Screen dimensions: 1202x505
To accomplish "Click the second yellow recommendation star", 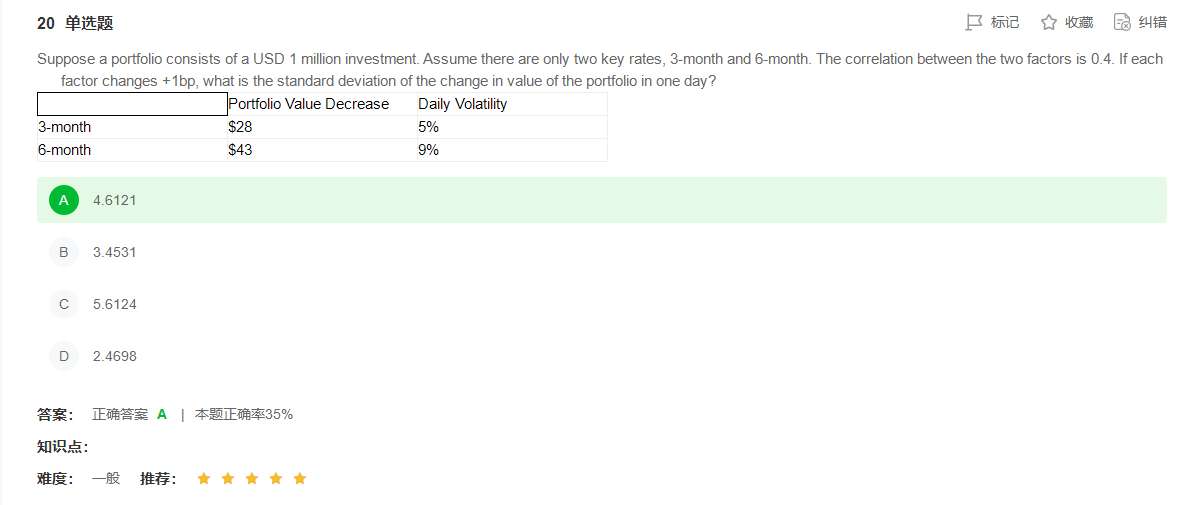I will pos(228,479).
